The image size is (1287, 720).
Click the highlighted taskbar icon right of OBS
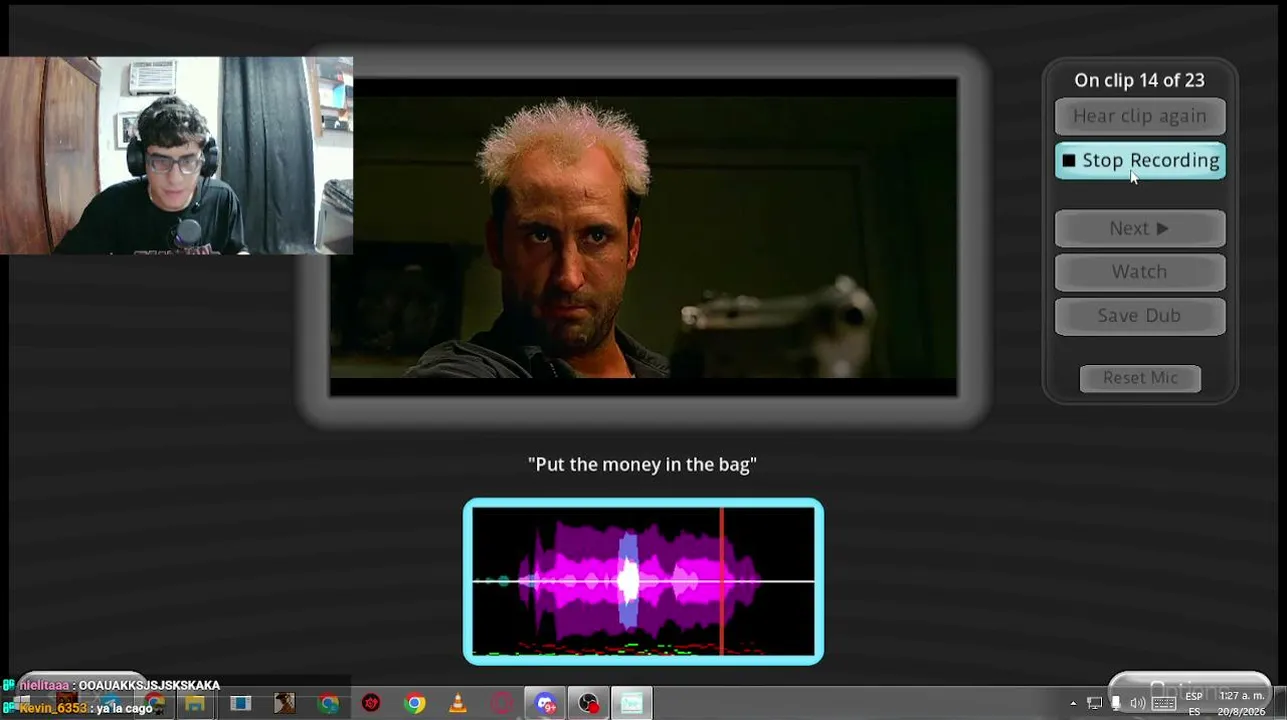[x=631, y=704]
